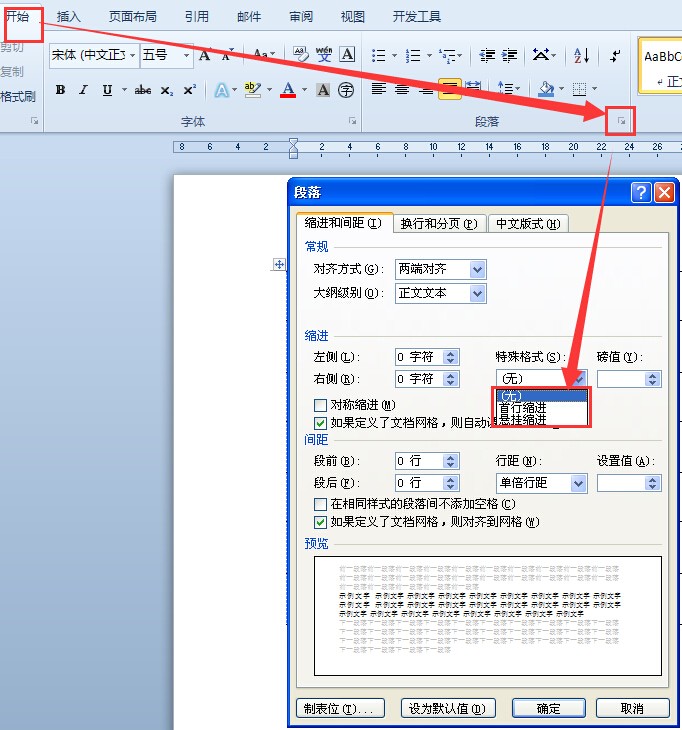
Task: Switch to the 插入 ribbon tab
Action: coord(68,17)
